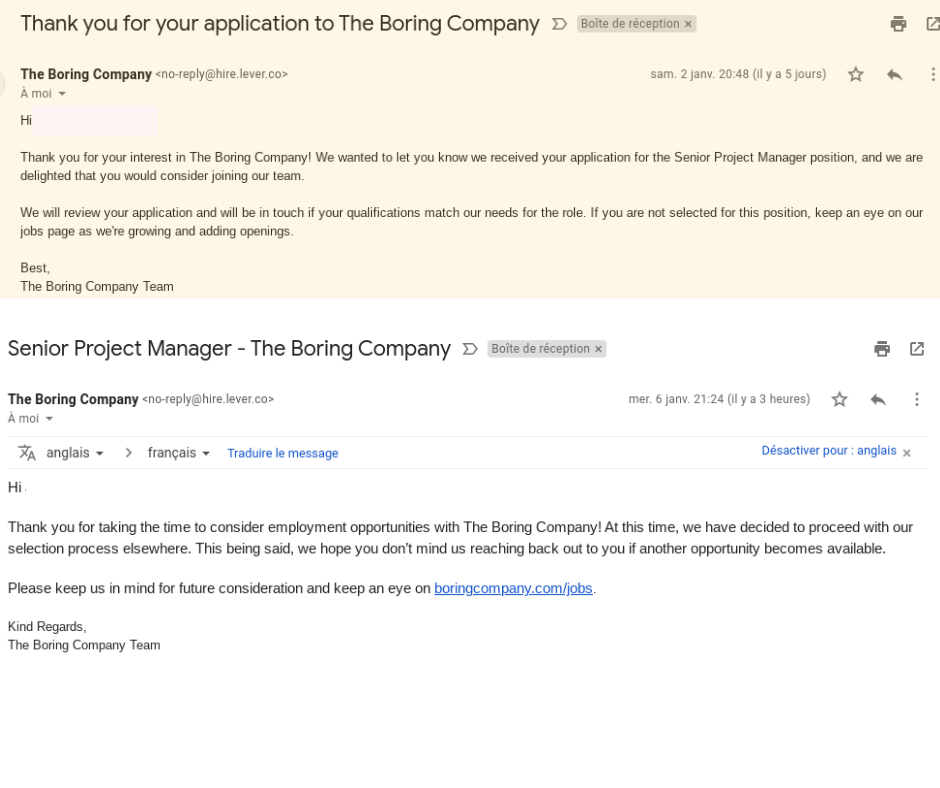Open the confirmation email in new window

click(933, 24)
